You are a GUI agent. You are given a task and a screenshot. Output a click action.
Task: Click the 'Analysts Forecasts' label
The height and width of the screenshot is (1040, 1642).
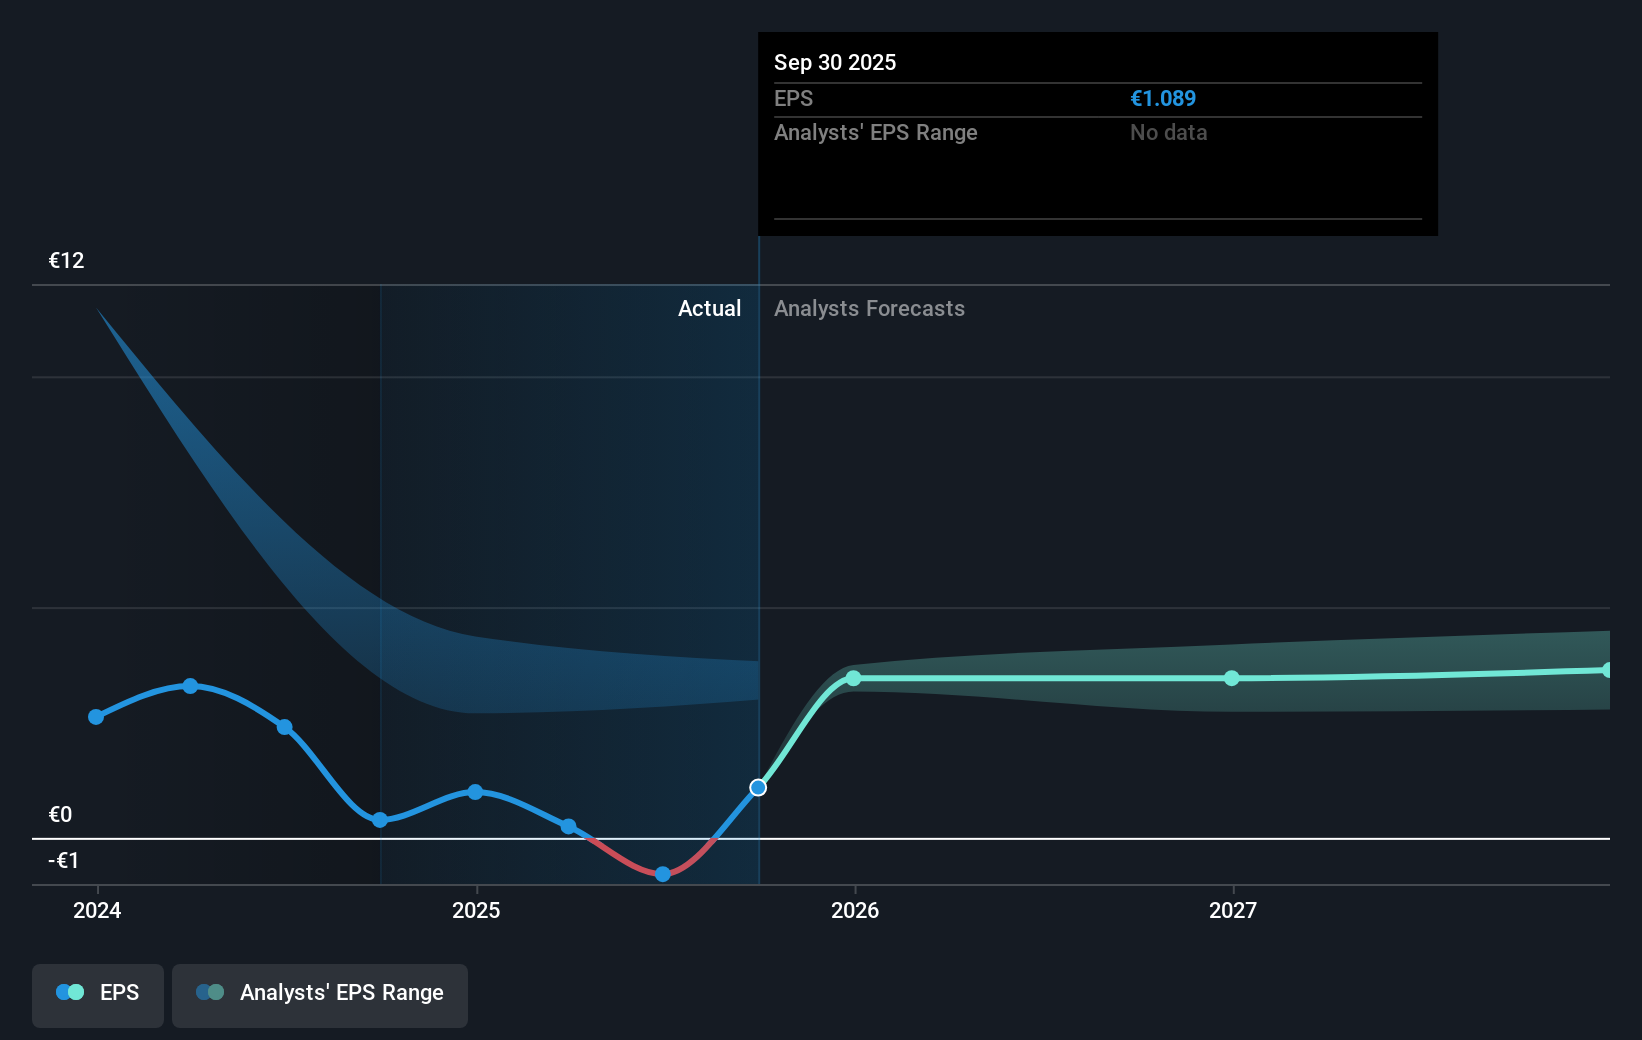(870, 308)
